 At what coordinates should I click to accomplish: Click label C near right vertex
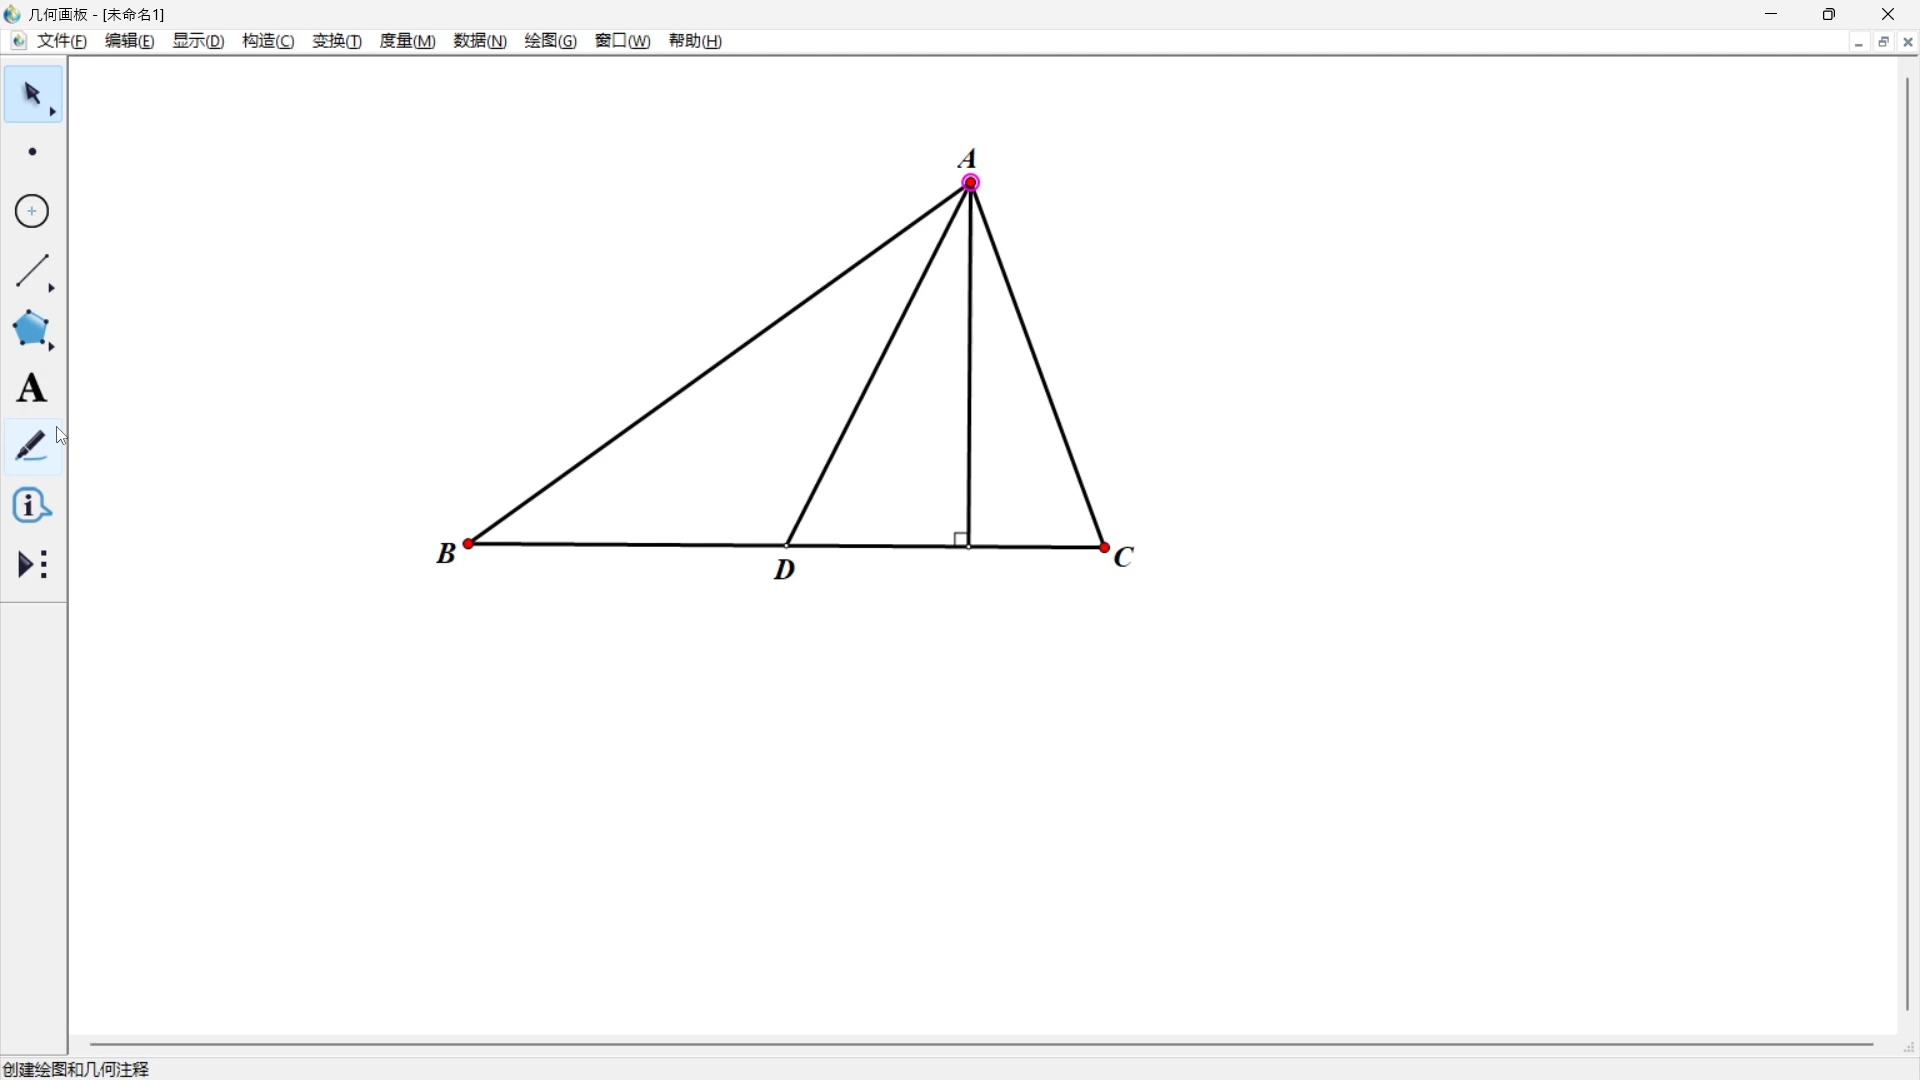click(1125, 557)
